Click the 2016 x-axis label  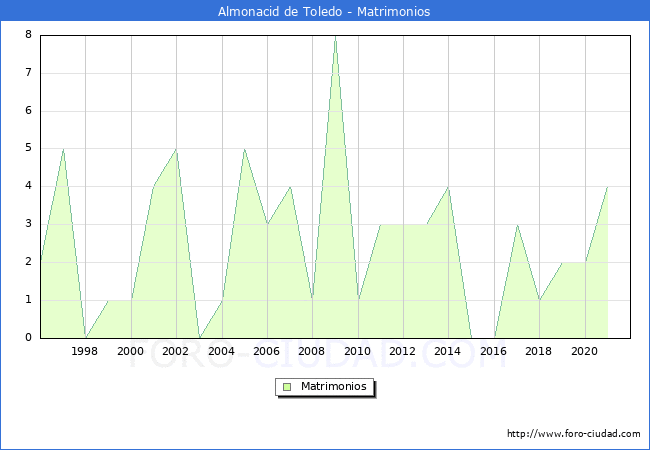(493, 351)
